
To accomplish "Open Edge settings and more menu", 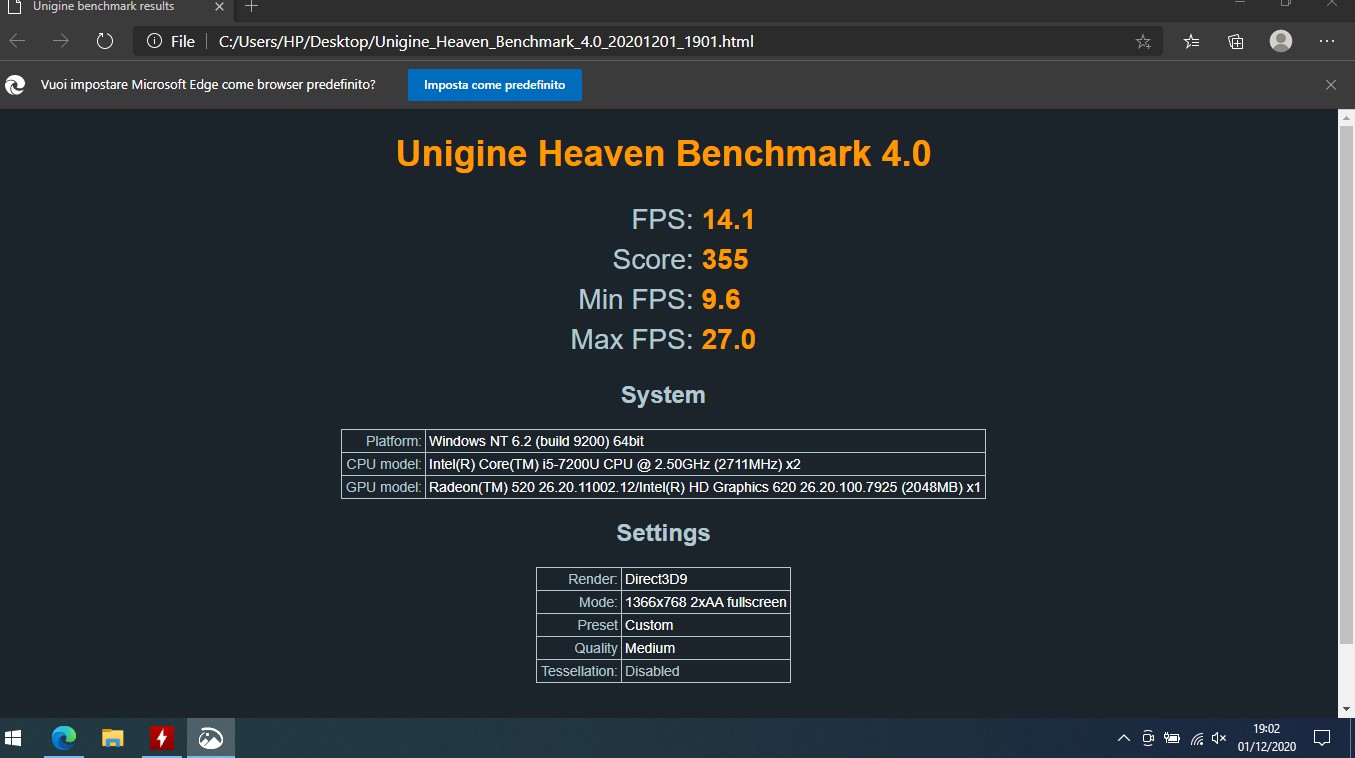I will coord(1327,41).
